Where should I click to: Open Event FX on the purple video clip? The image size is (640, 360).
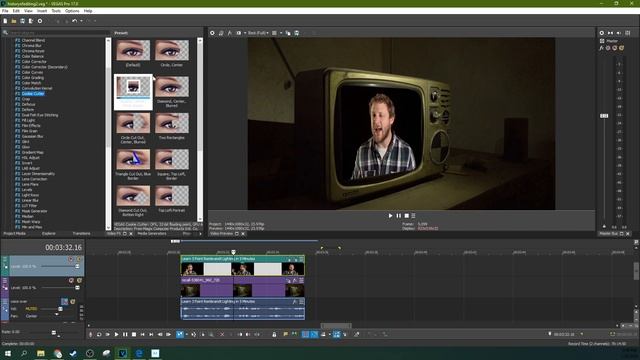click(295, 280)
